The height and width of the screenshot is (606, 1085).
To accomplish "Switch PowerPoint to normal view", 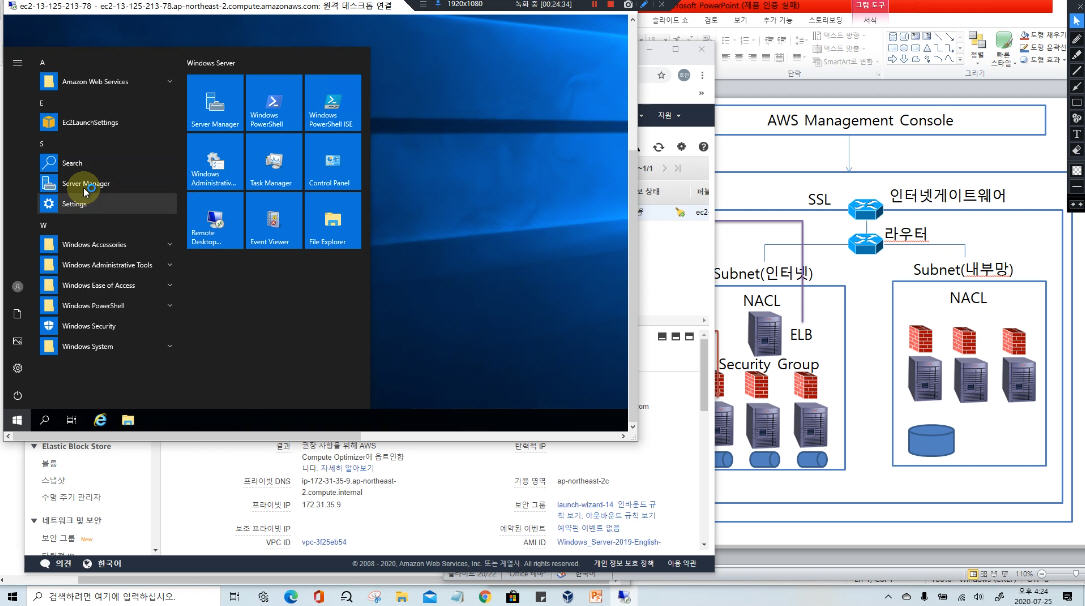I will [973, 574].
